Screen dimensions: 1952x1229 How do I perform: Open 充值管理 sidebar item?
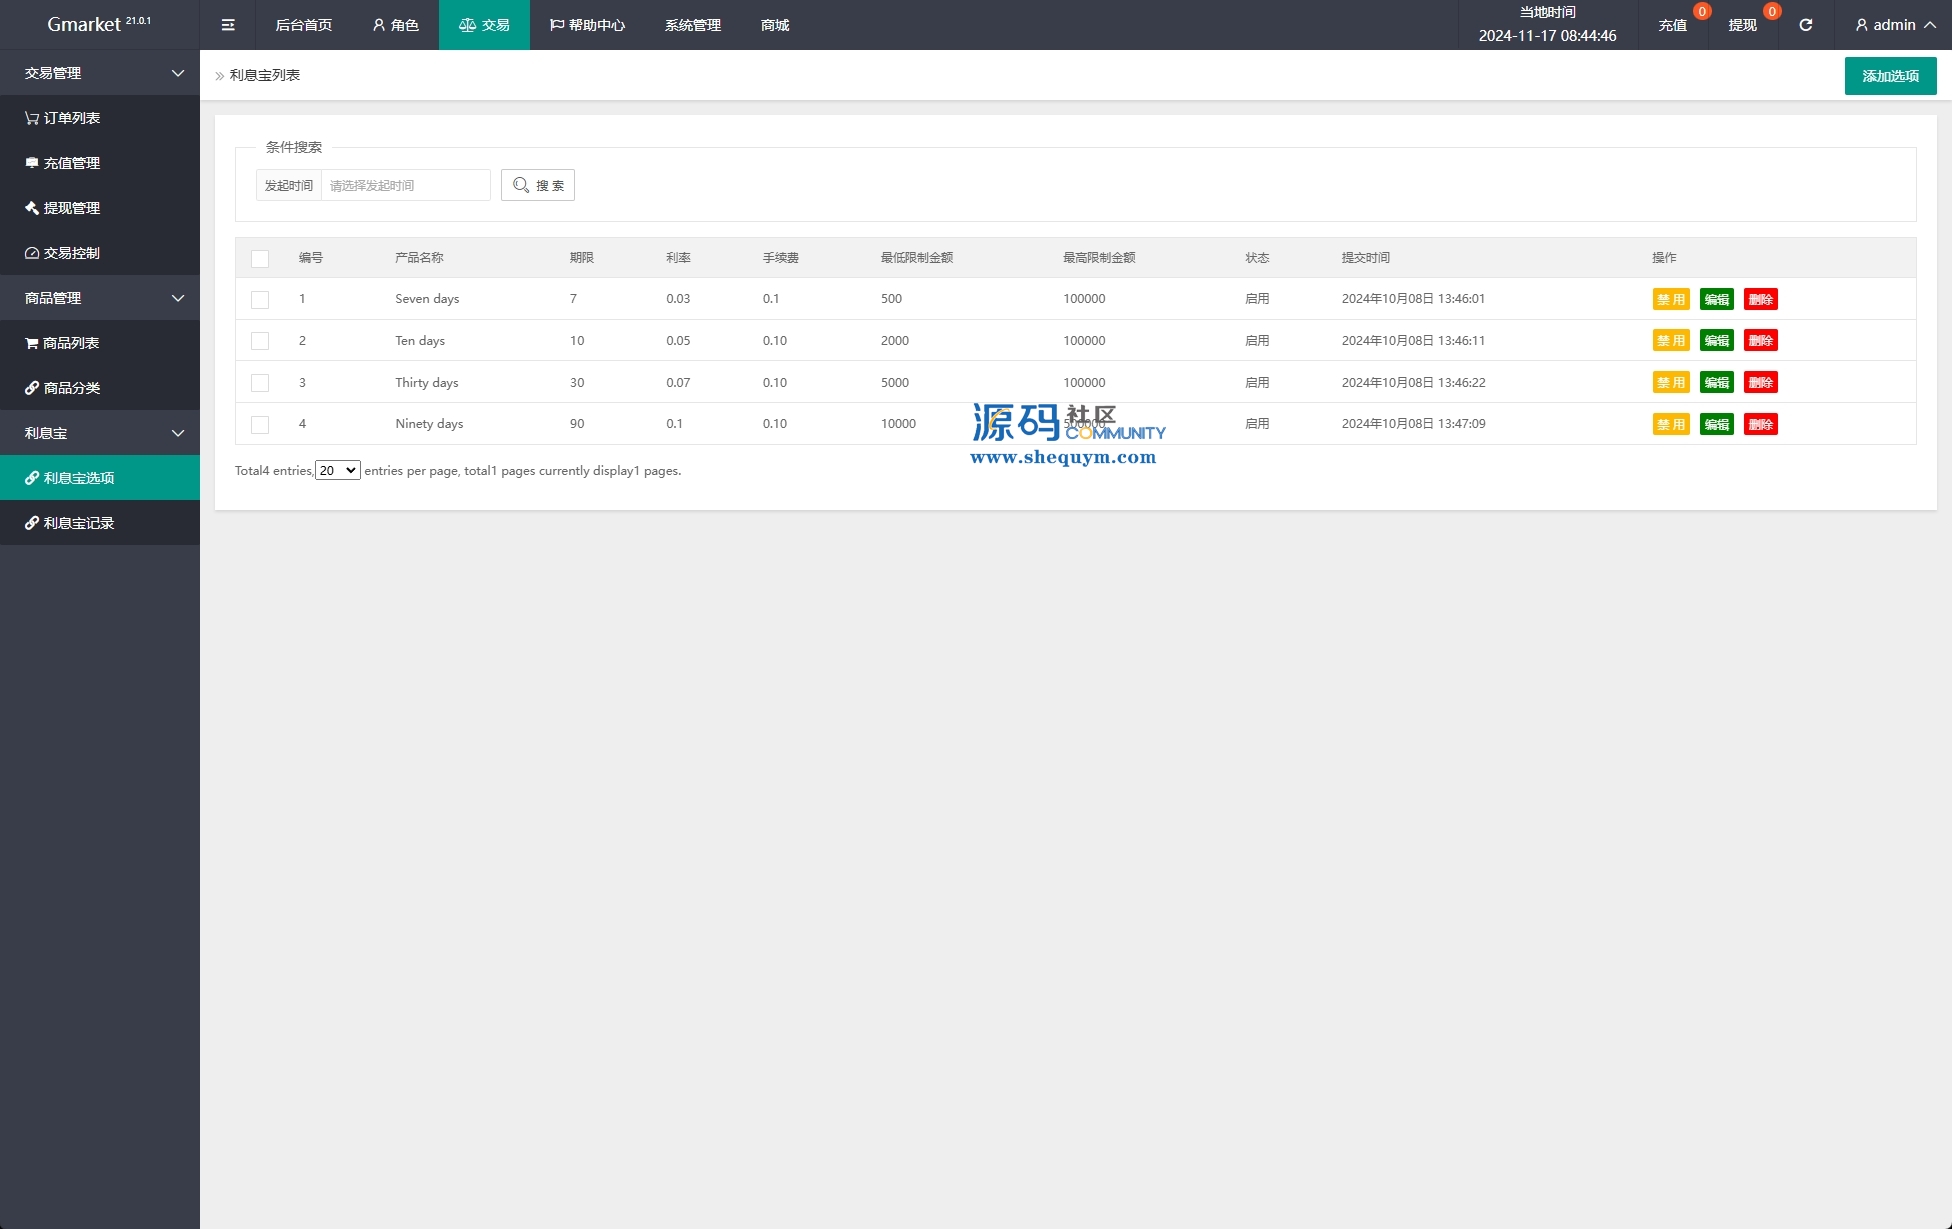62,163
